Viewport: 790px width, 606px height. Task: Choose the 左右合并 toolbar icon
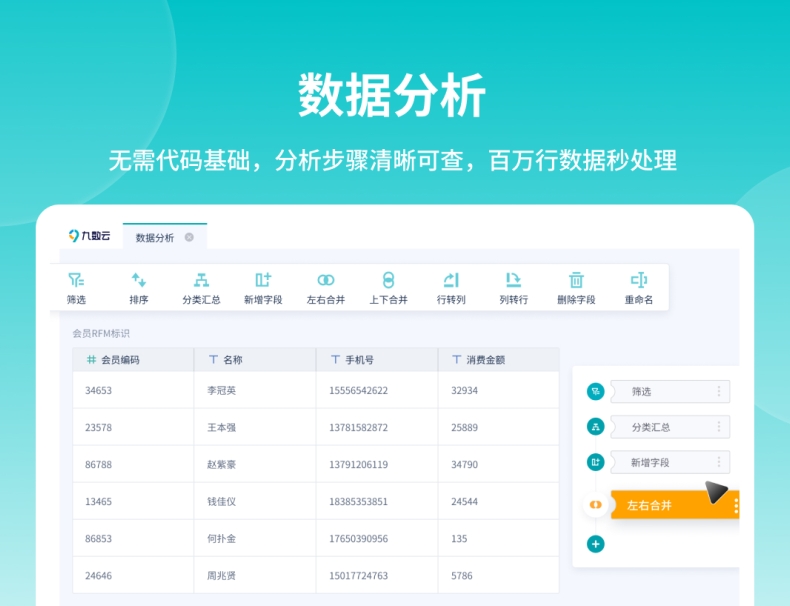click(x=325, y=280)
